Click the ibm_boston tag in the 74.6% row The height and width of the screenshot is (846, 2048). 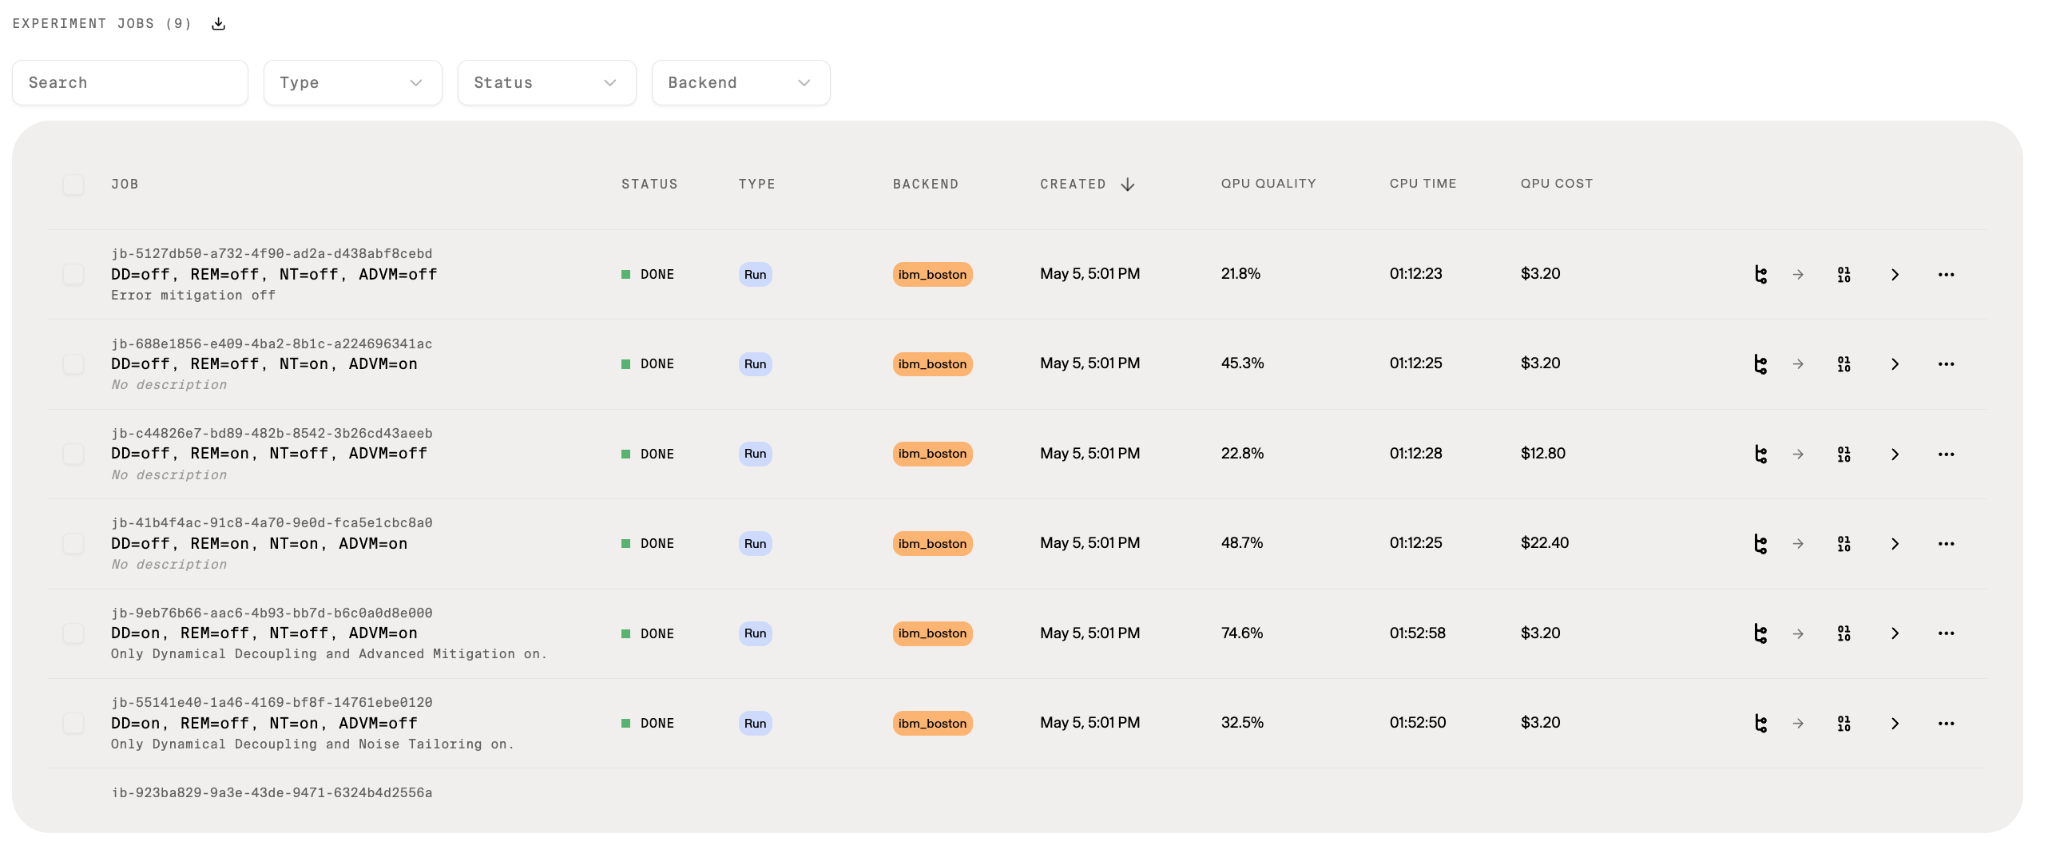[x=932, y=634]
